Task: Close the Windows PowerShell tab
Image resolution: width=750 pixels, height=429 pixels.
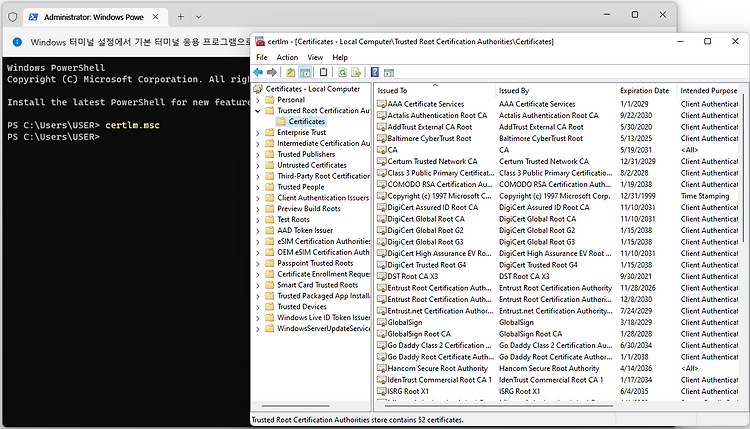Action: 155,17
